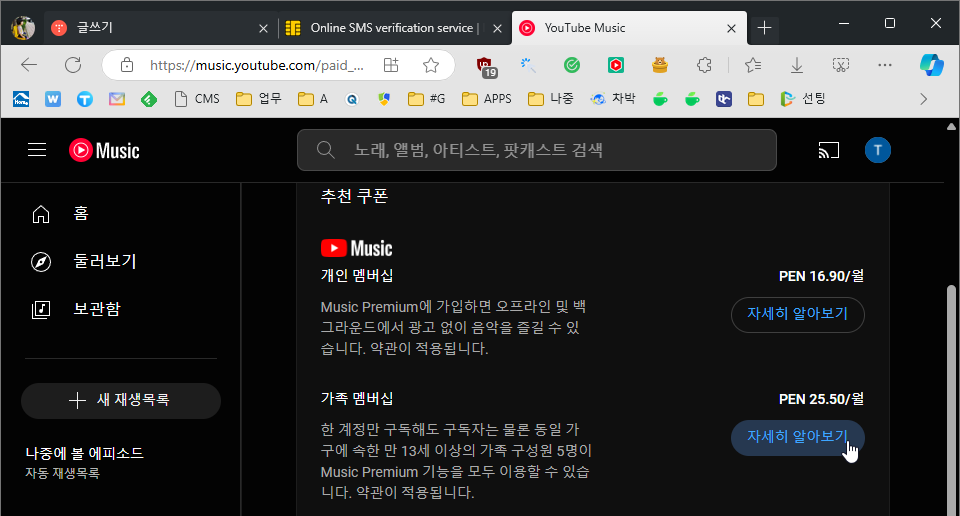Click the site lock icon in address bar

127,65
